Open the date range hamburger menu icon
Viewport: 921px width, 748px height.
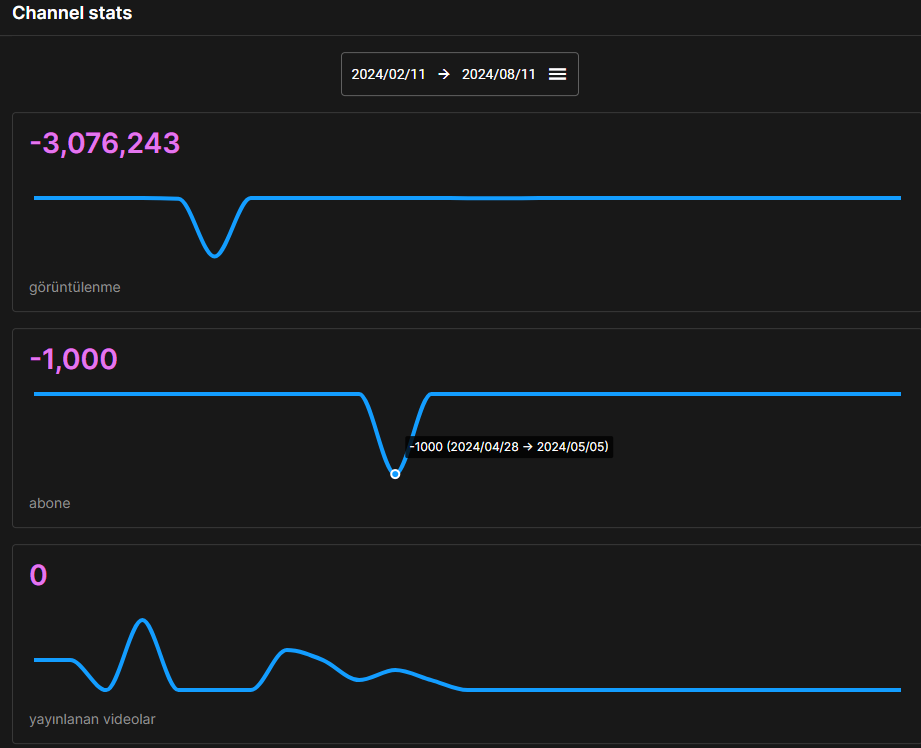pyautogui.click(x=557, y=74)
